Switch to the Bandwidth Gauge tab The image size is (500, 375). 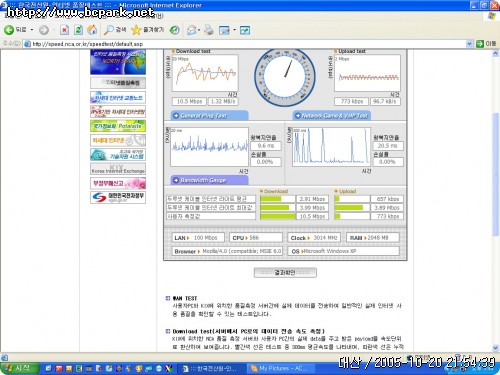[209, 180]
